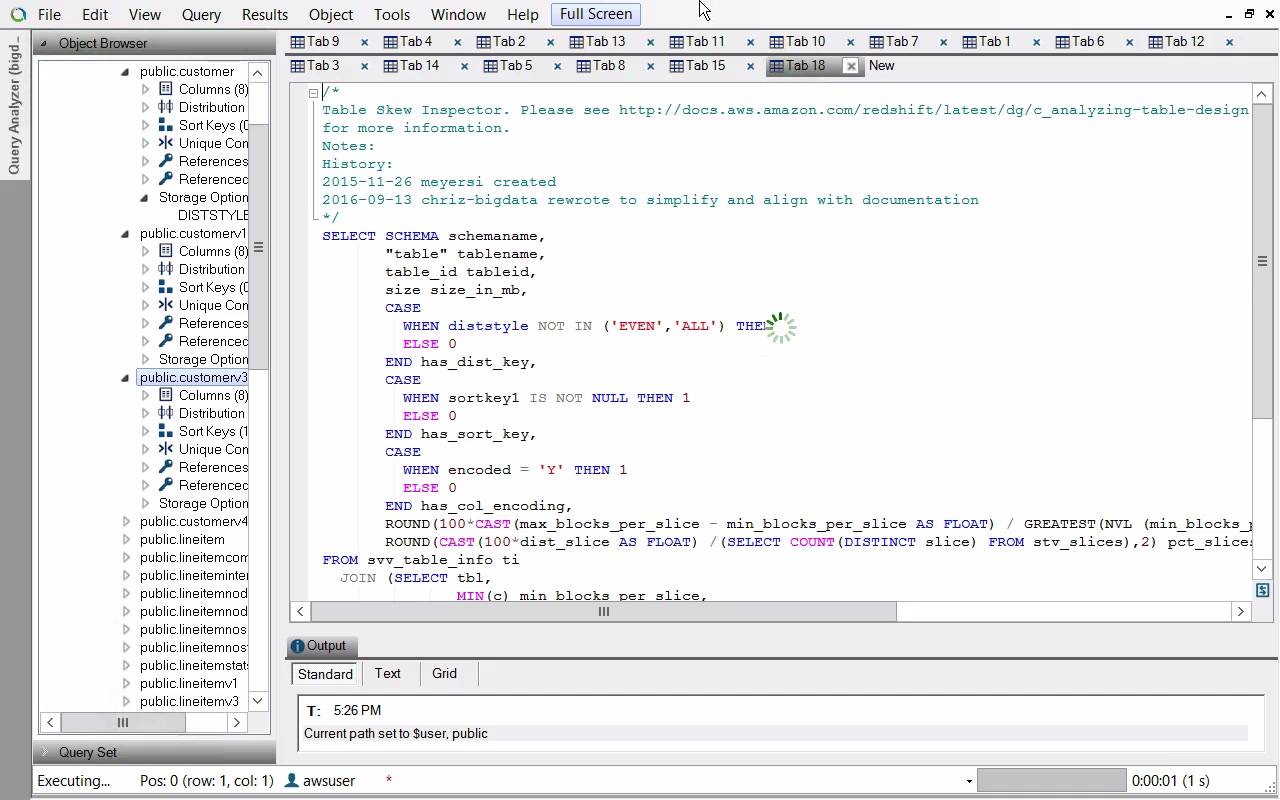This screenshot has height=800, width=1280.
Task: Click the Unique Constraints icon under public.customer
Action: (166, 143)
